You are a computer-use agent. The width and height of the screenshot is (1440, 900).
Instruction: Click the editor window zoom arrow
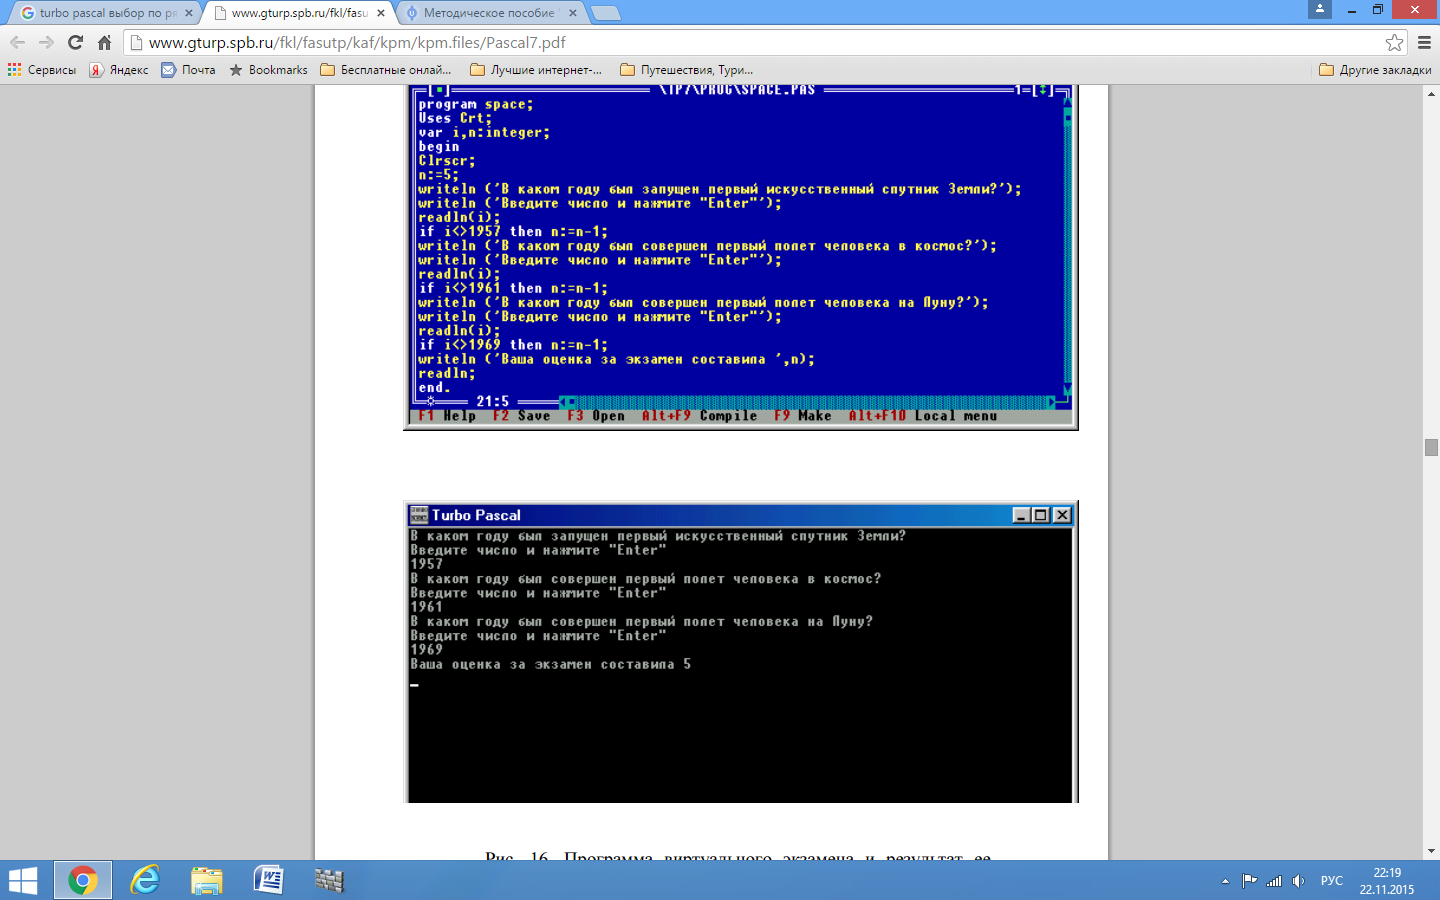(x=1042, y=90)
